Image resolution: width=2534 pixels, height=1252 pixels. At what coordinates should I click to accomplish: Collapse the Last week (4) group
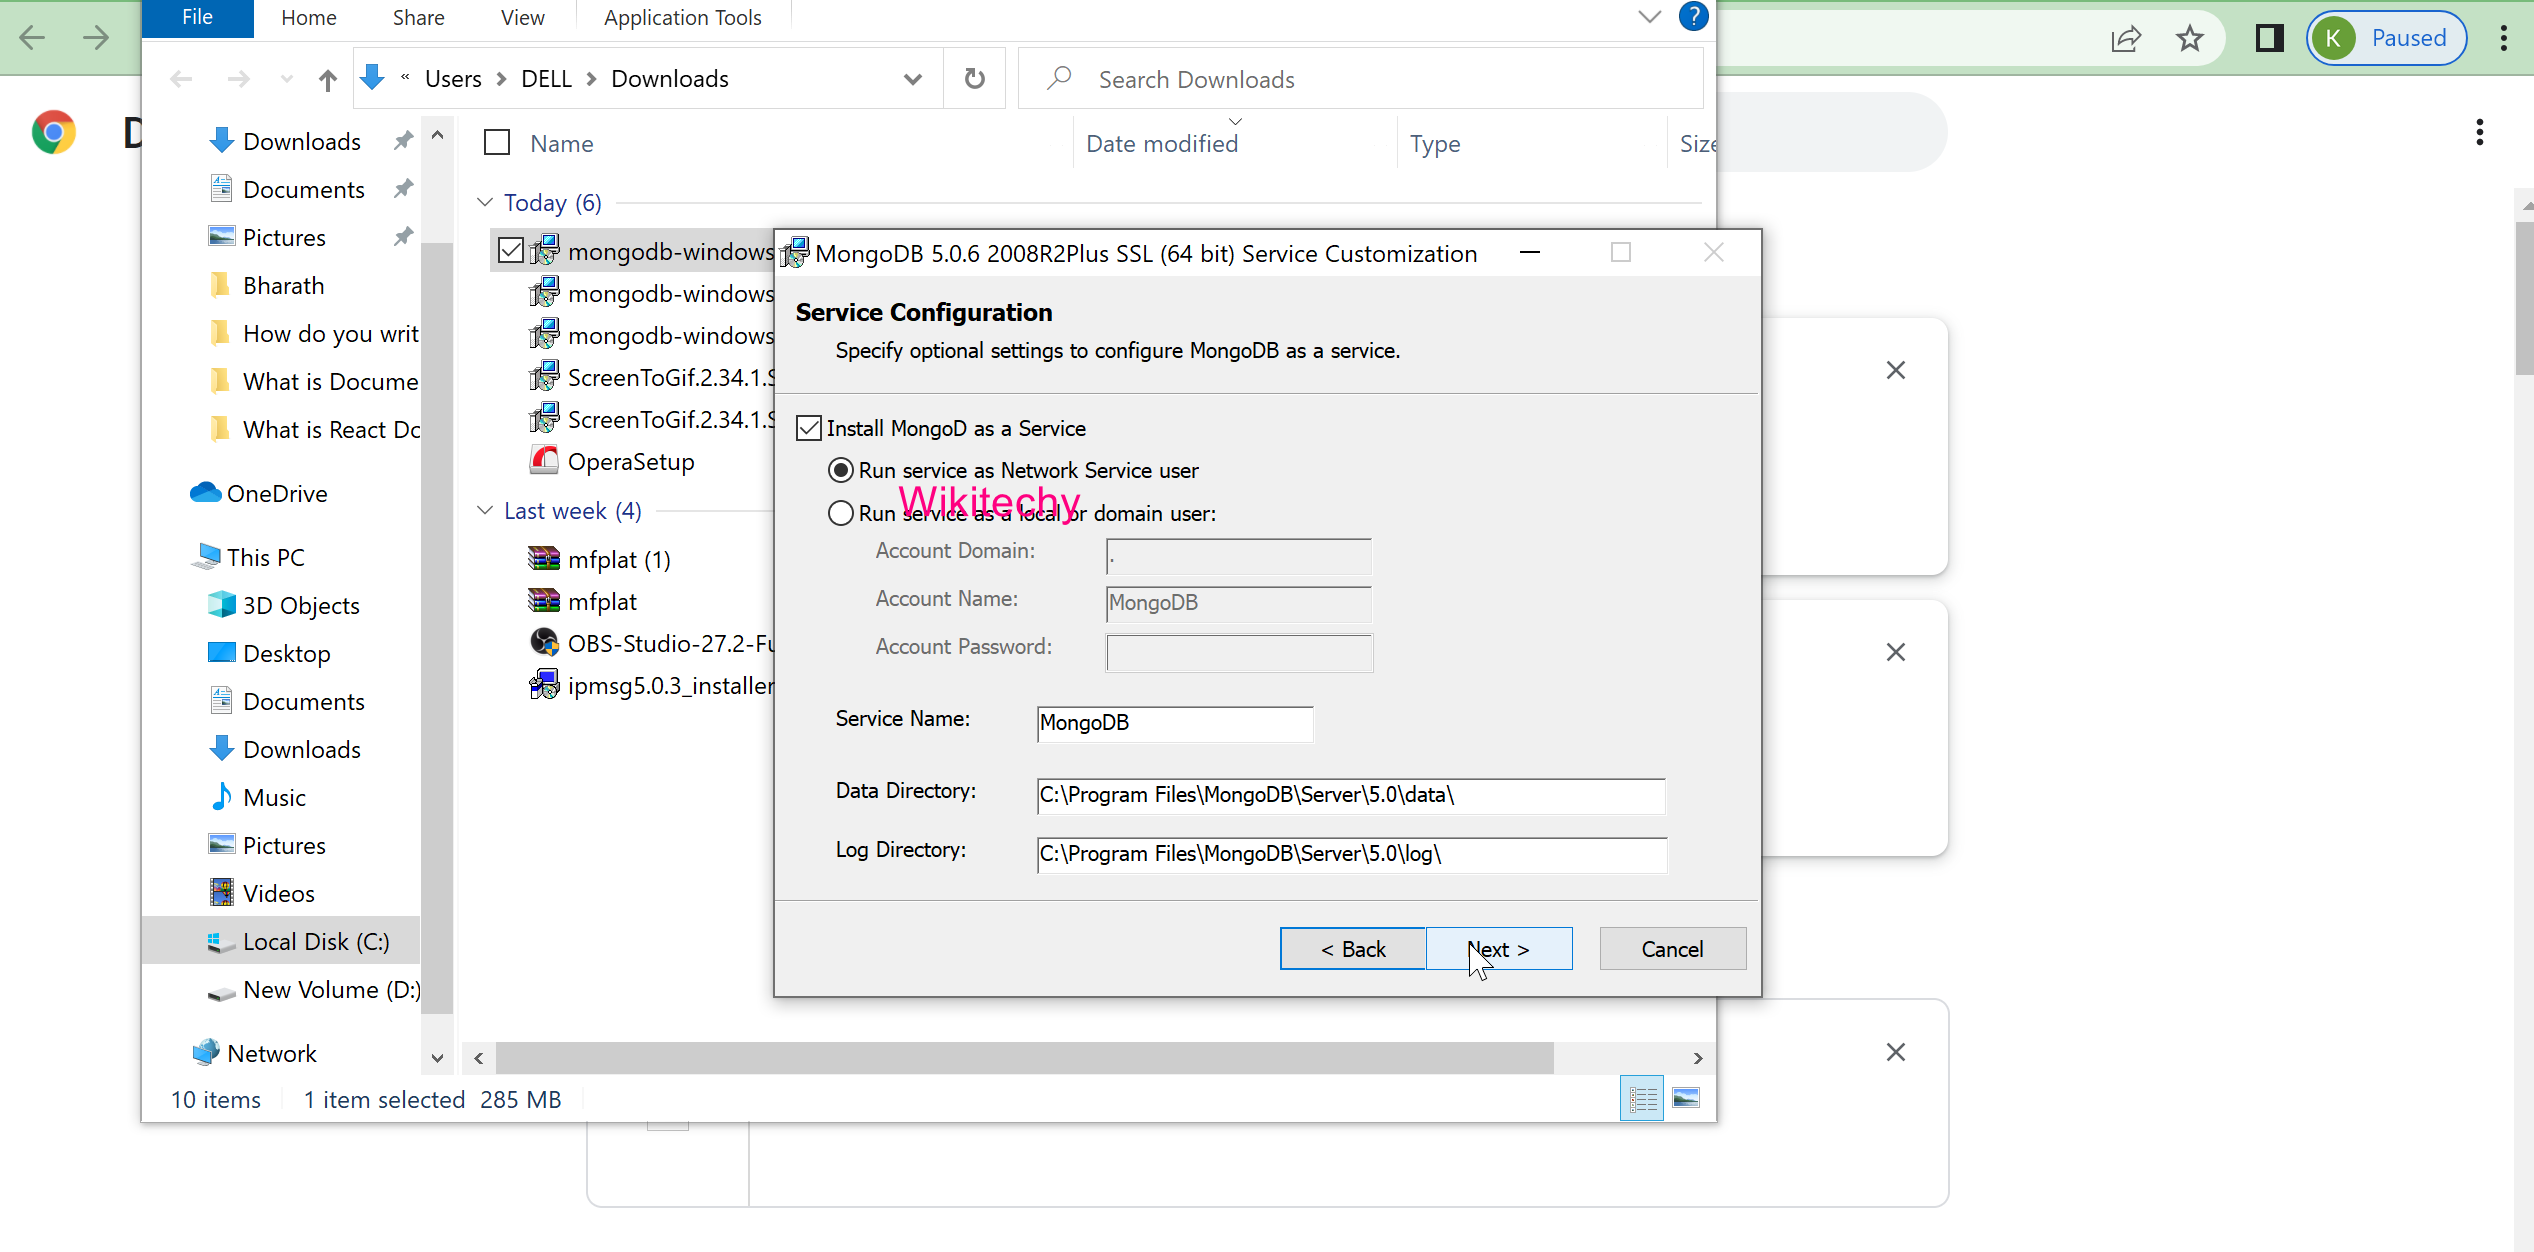[485, 511]
